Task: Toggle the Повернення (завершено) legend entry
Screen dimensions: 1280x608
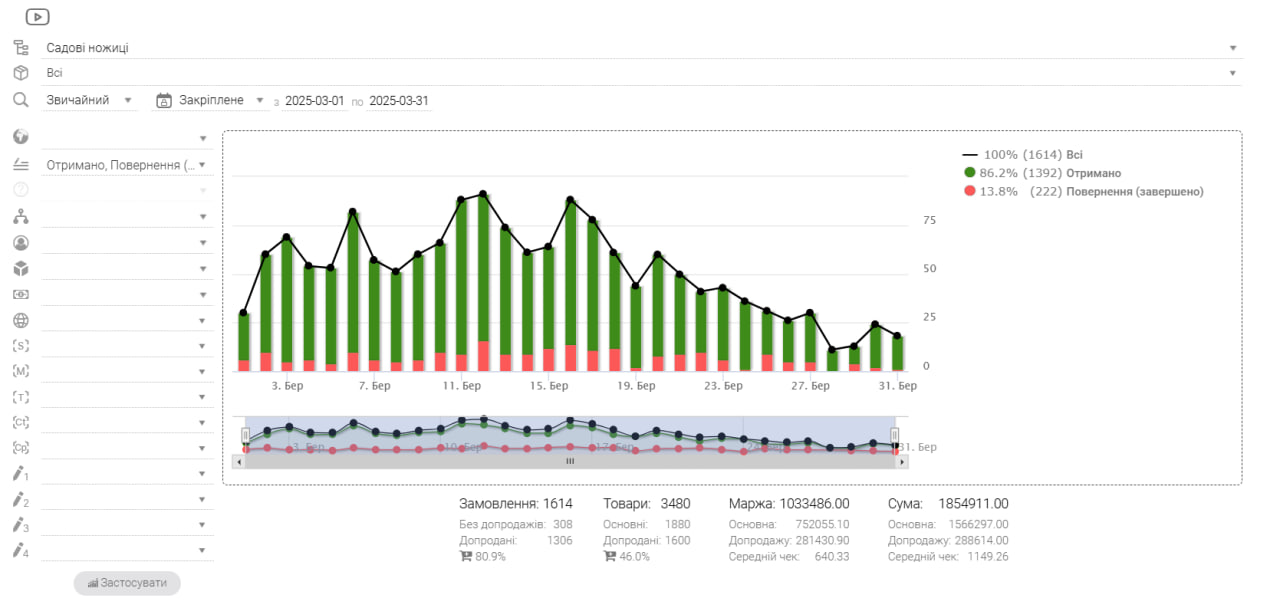Action: click(x=1083, y=191)
